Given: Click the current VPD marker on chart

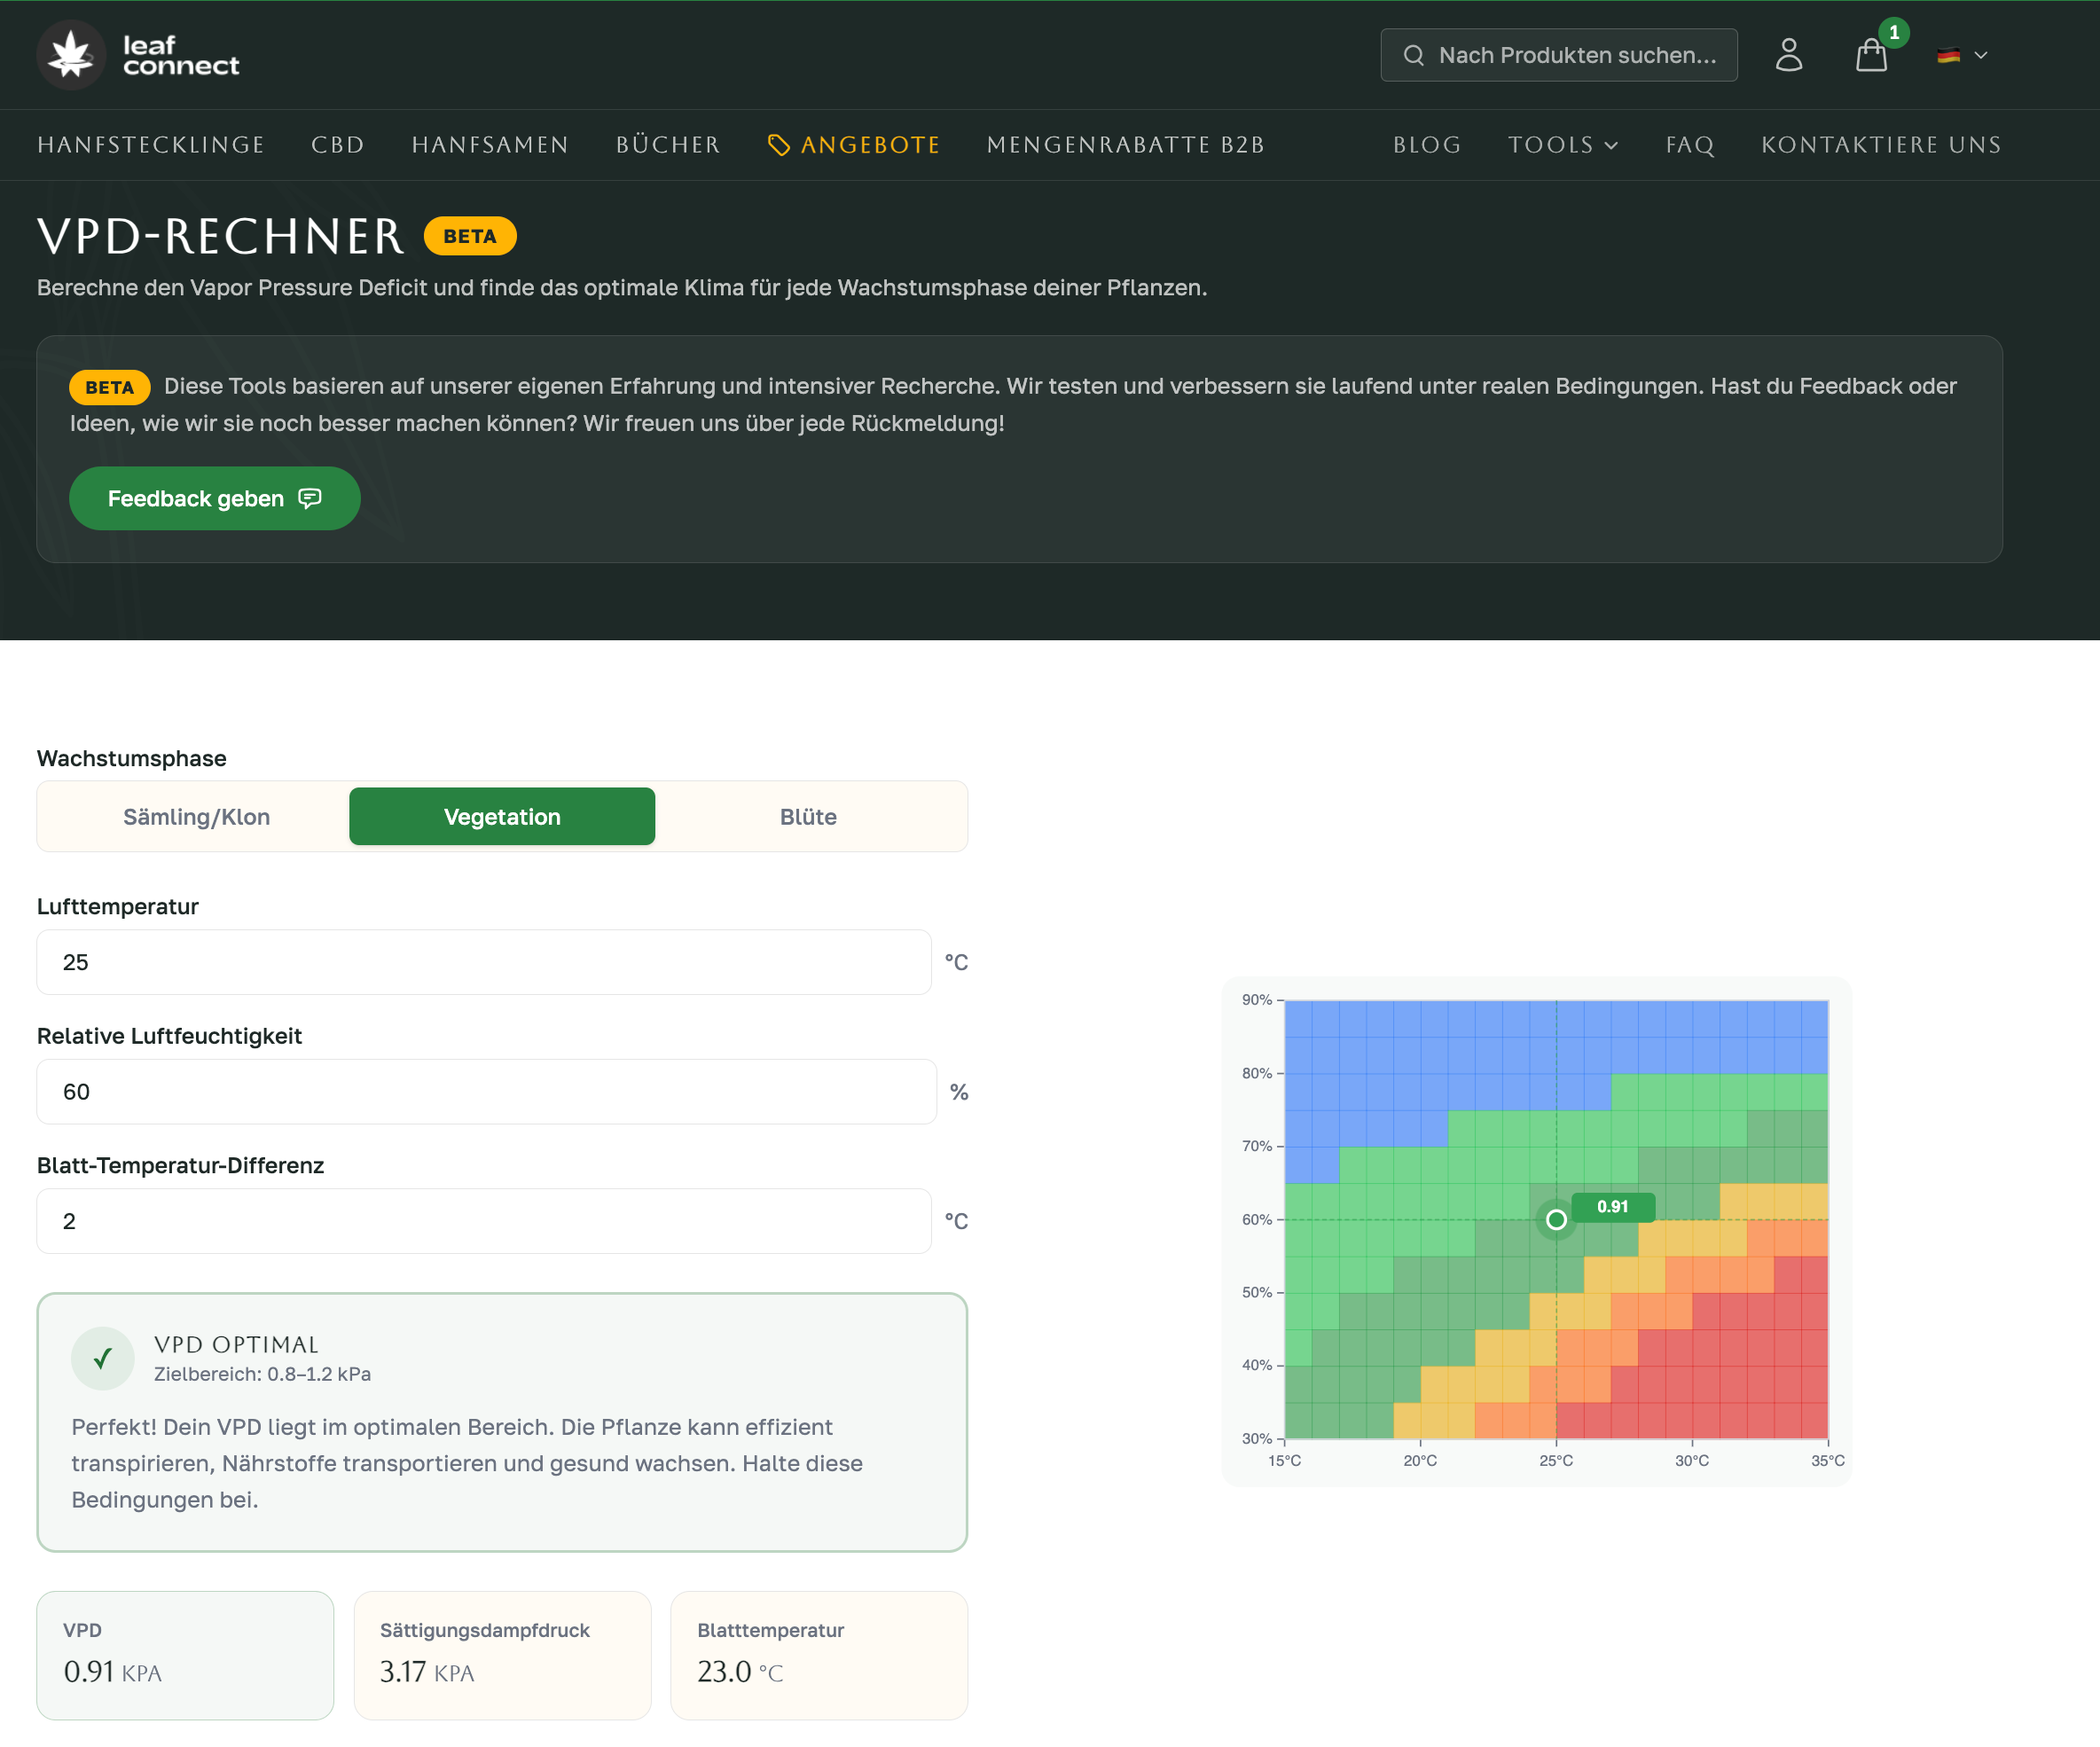Looking at the screenshot, I should (x=1556, y=1219).
